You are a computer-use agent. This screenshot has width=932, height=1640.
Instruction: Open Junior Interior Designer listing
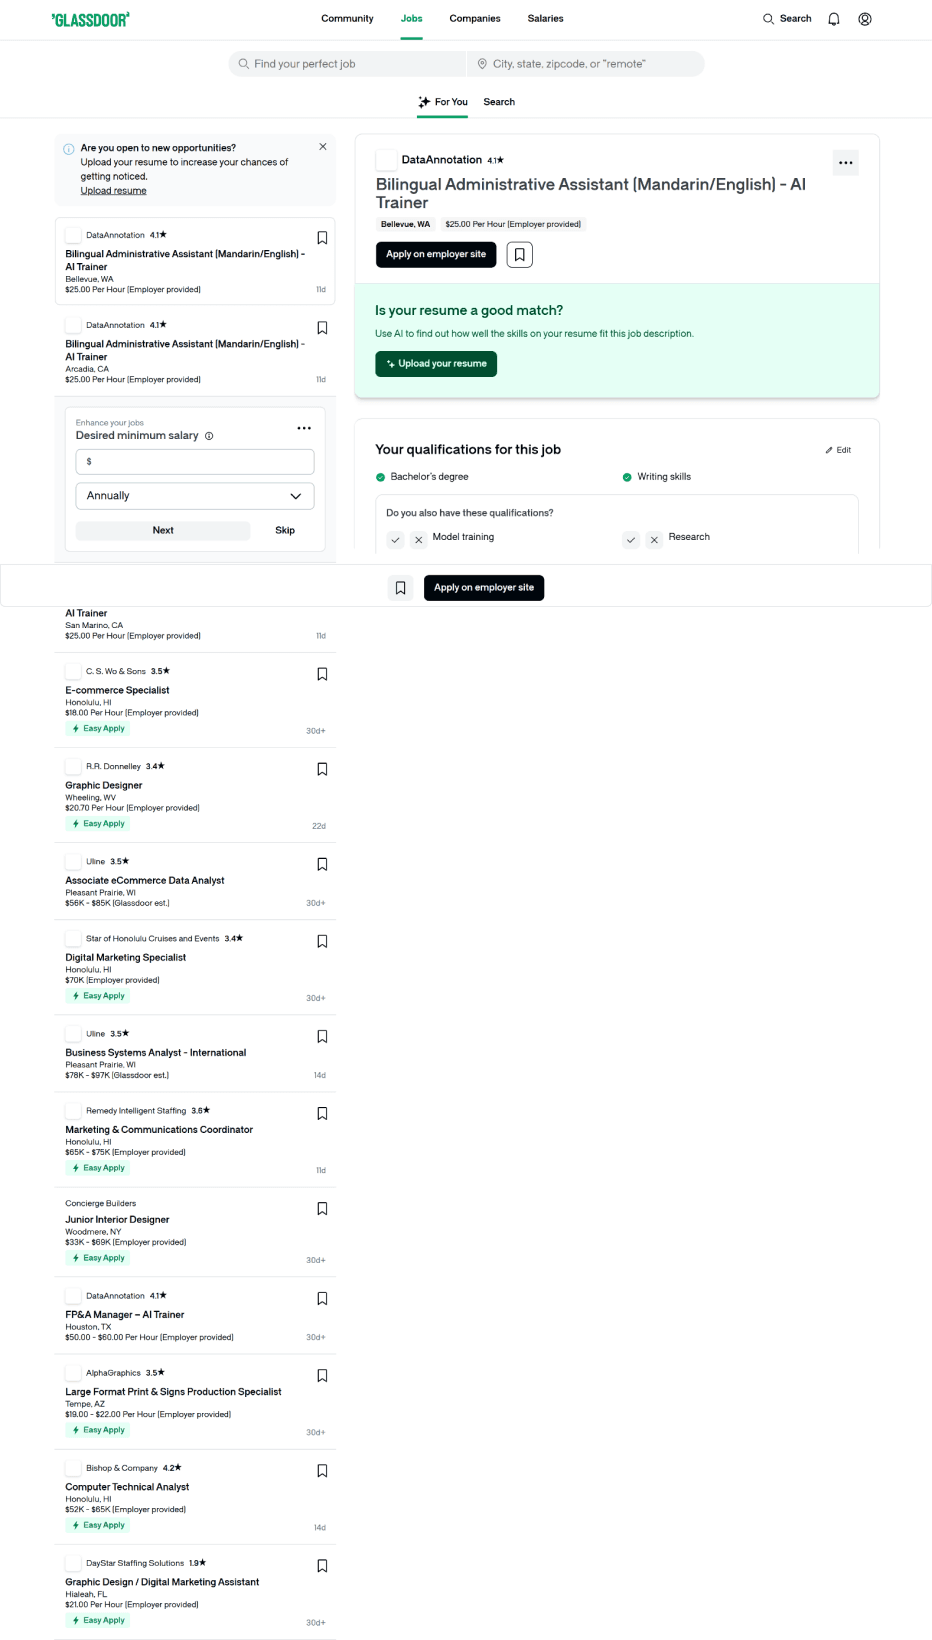(x=117, y=1219)
